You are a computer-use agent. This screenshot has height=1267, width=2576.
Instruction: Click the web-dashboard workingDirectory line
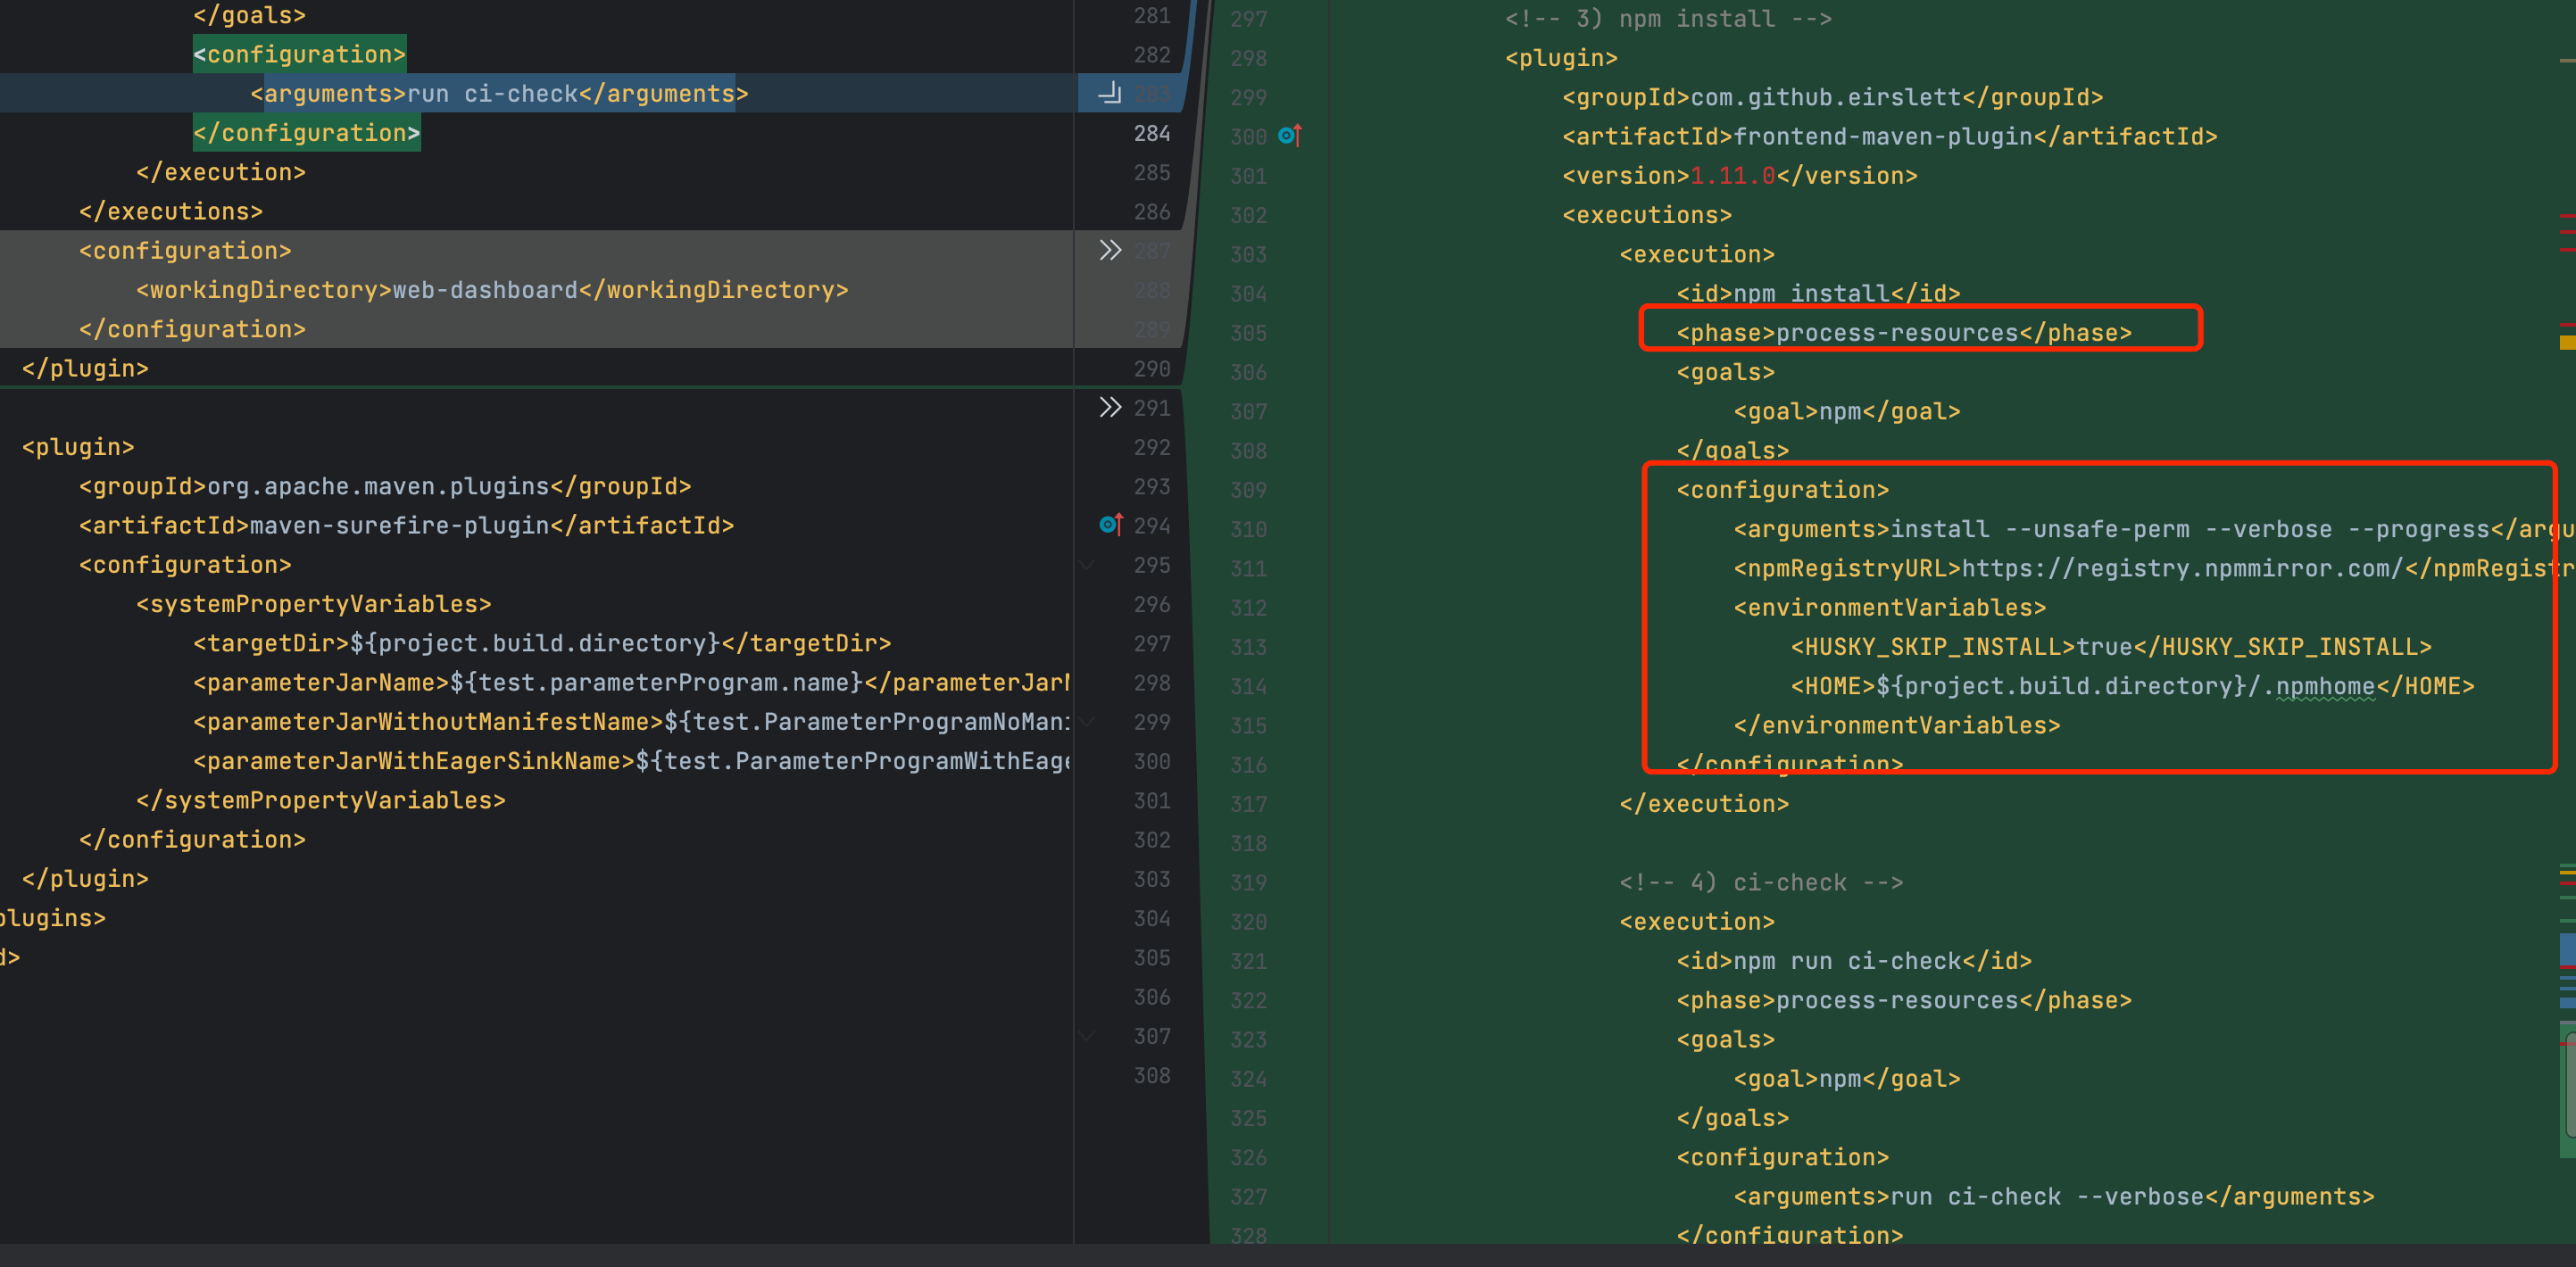pos(492,290)
